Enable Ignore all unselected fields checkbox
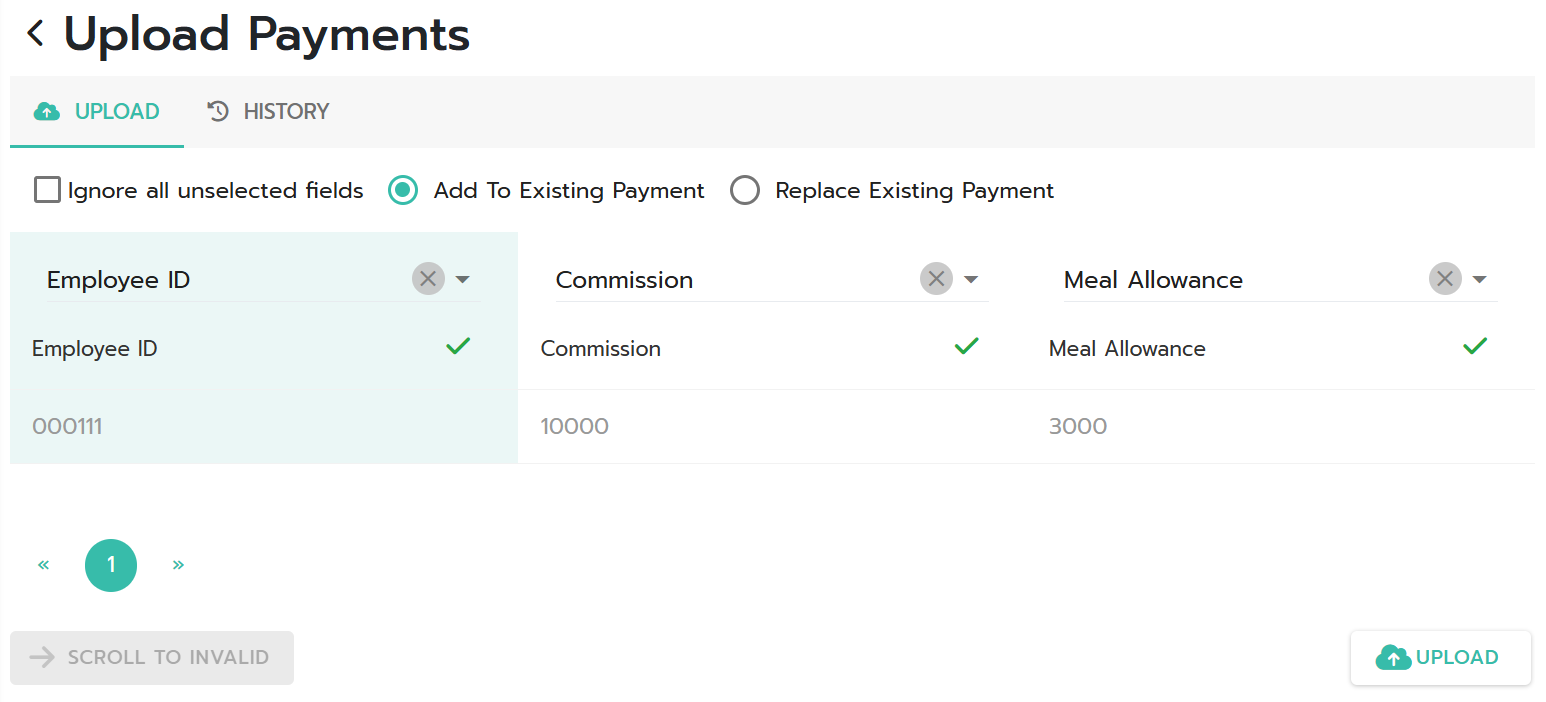The height and width of the screenshot is (702, 1546). (47, 190)
